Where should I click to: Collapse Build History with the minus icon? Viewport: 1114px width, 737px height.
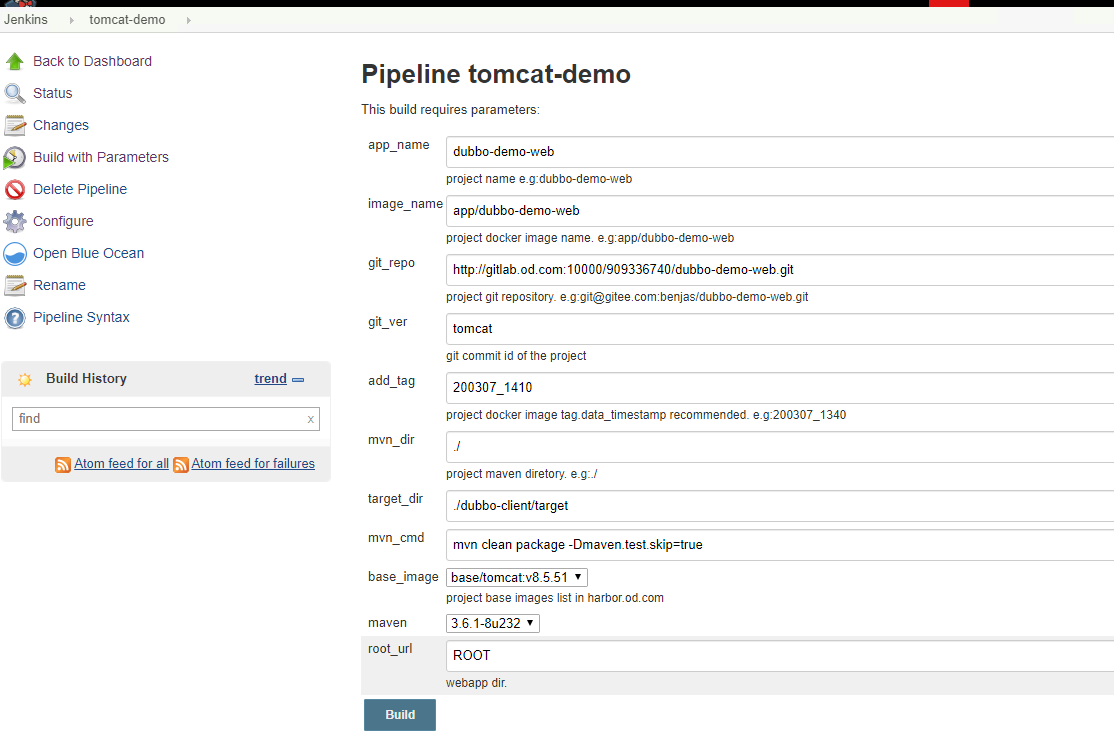click(x=298, y=379)
